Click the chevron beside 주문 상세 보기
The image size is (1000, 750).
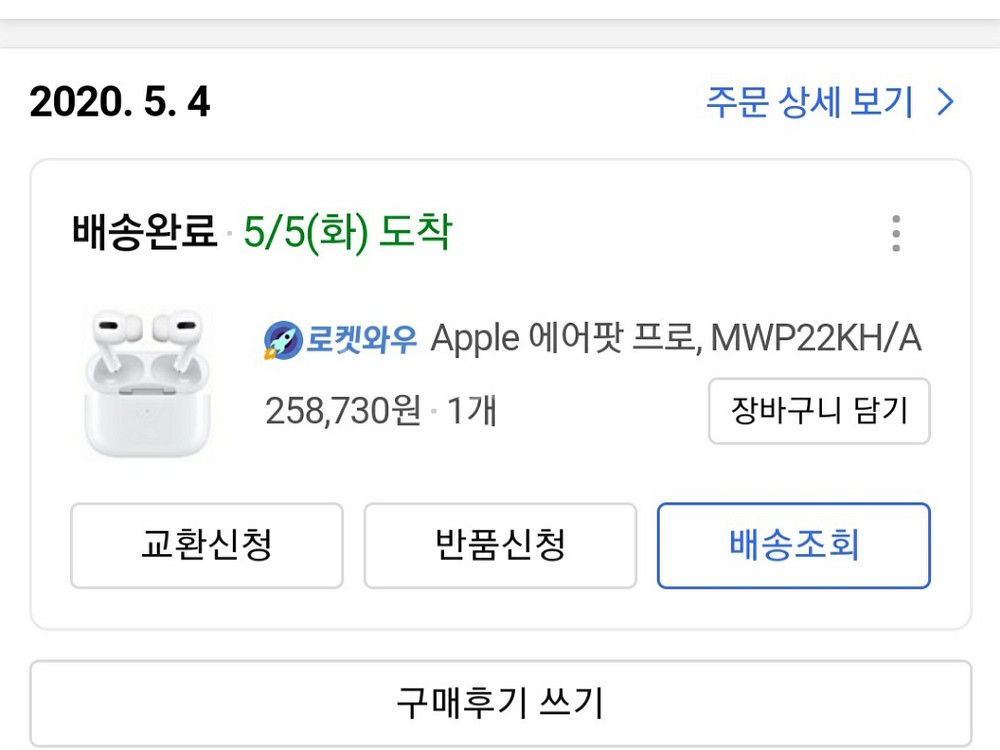(x=945, y=102)
